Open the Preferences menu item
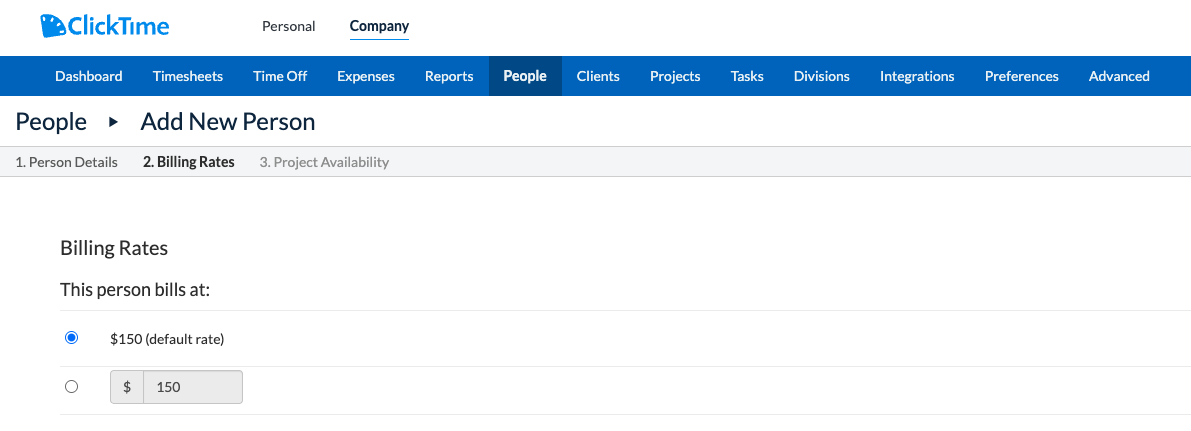Image resolution: width=1191 pixels, height=431 pixels. pyautogui.click(x=1022, y=76)
